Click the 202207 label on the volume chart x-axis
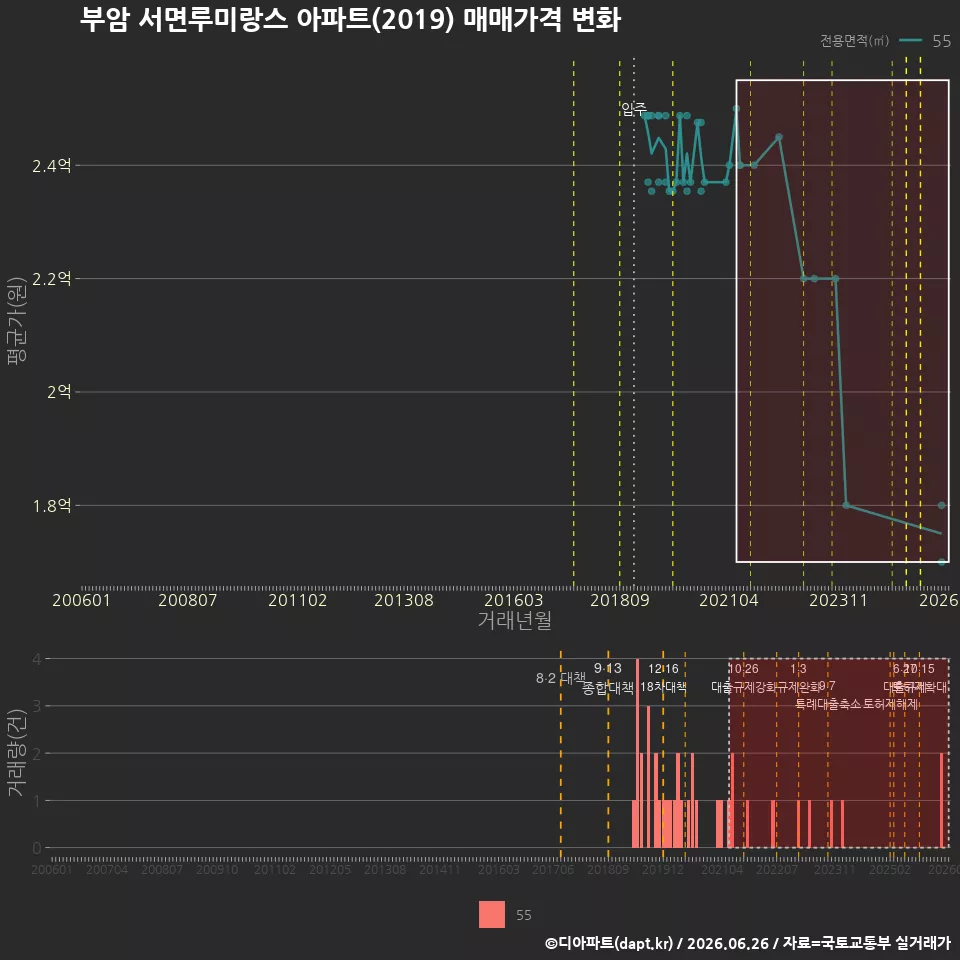Screen dimensions: 960x960 pos(776,869)
